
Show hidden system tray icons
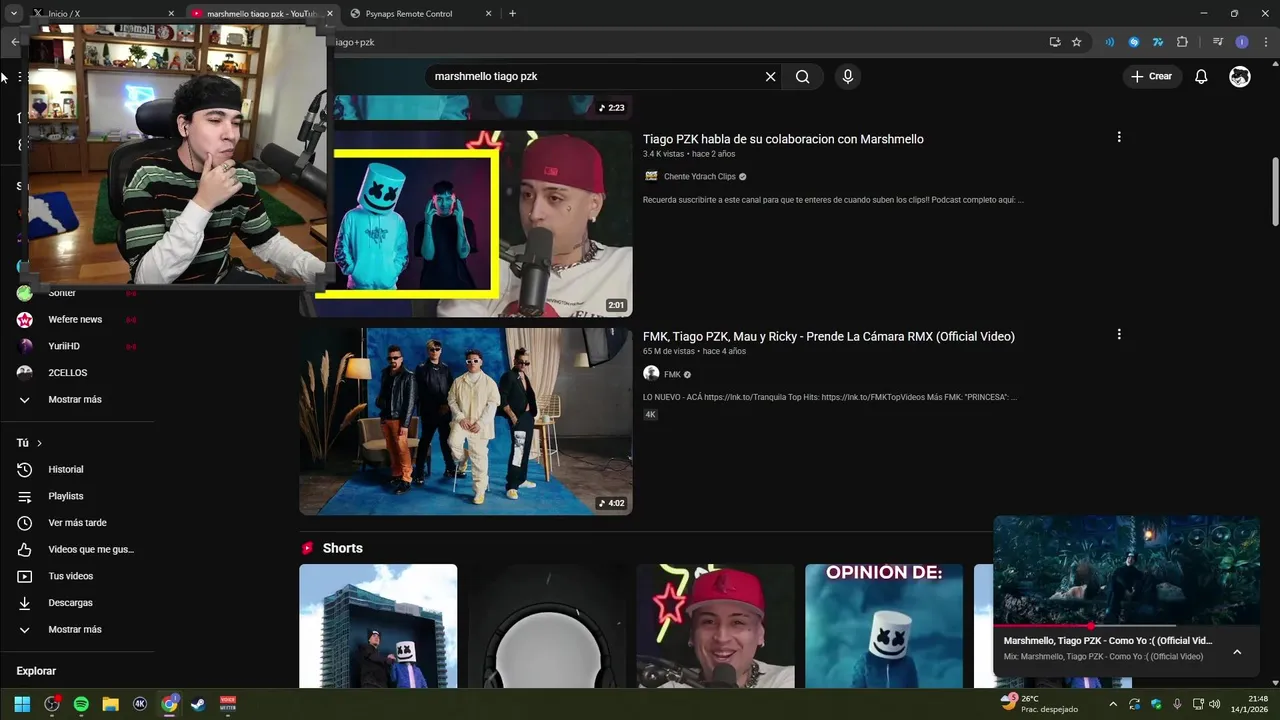coord(1112,704)
